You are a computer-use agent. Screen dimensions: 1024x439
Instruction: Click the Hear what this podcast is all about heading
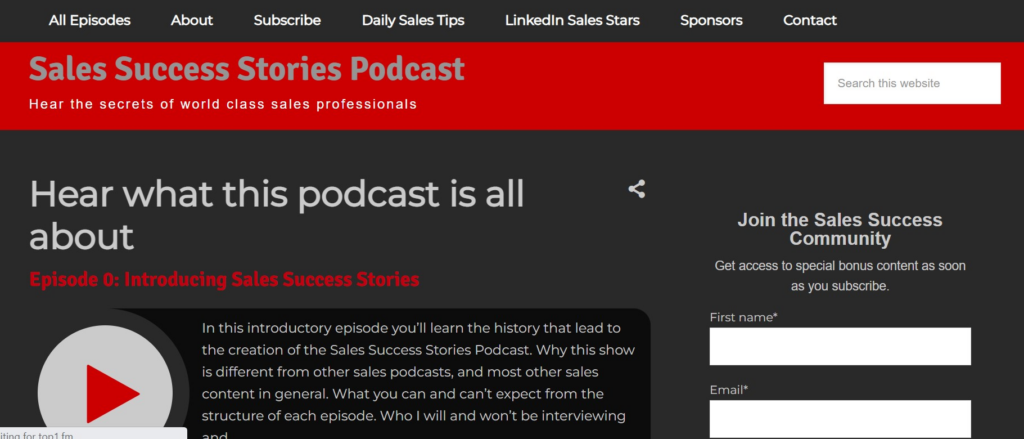click(x=277, y=215)
